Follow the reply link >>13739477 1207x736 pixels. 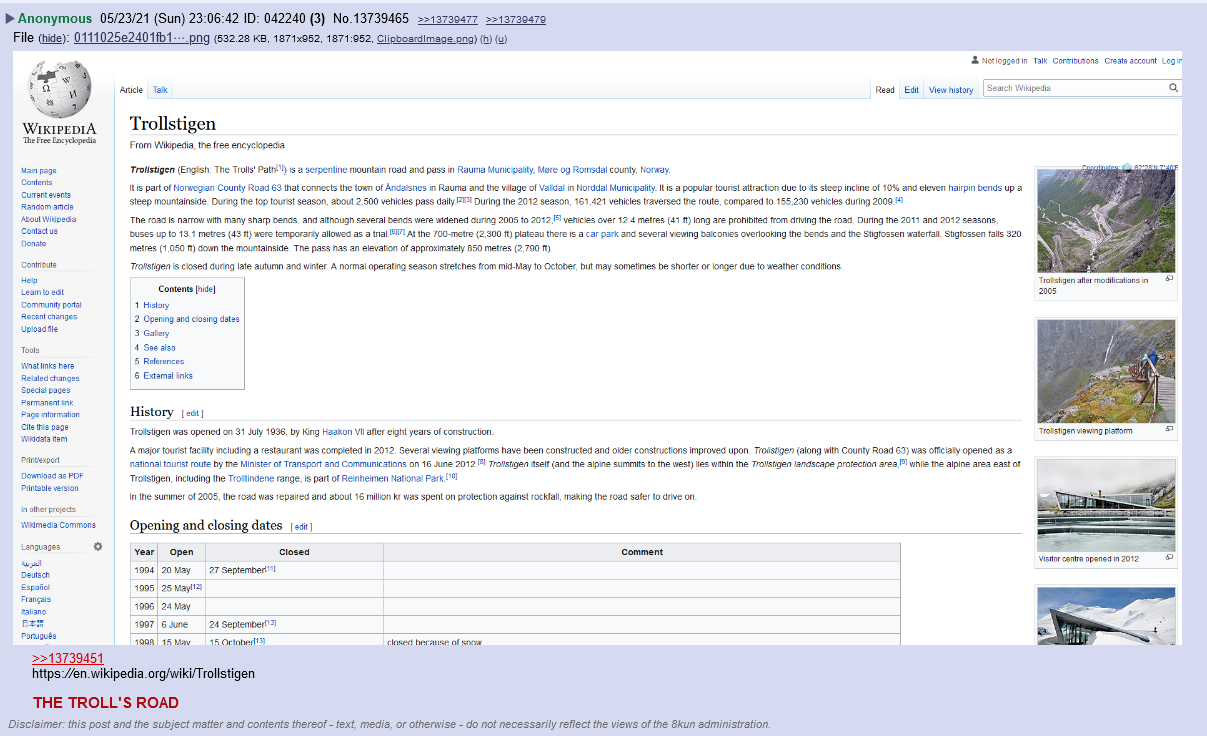447,20
